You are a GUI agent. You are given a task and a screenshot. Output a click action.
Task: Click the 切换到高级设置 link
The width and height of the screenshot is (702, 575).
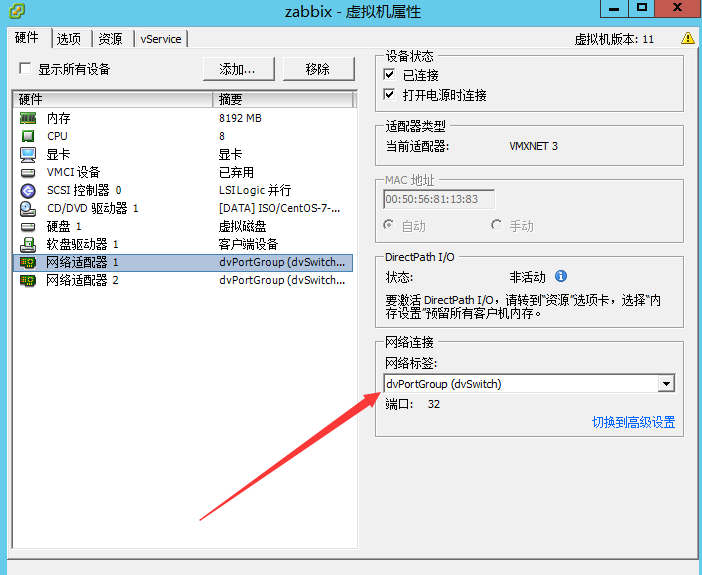pos(634,422)
